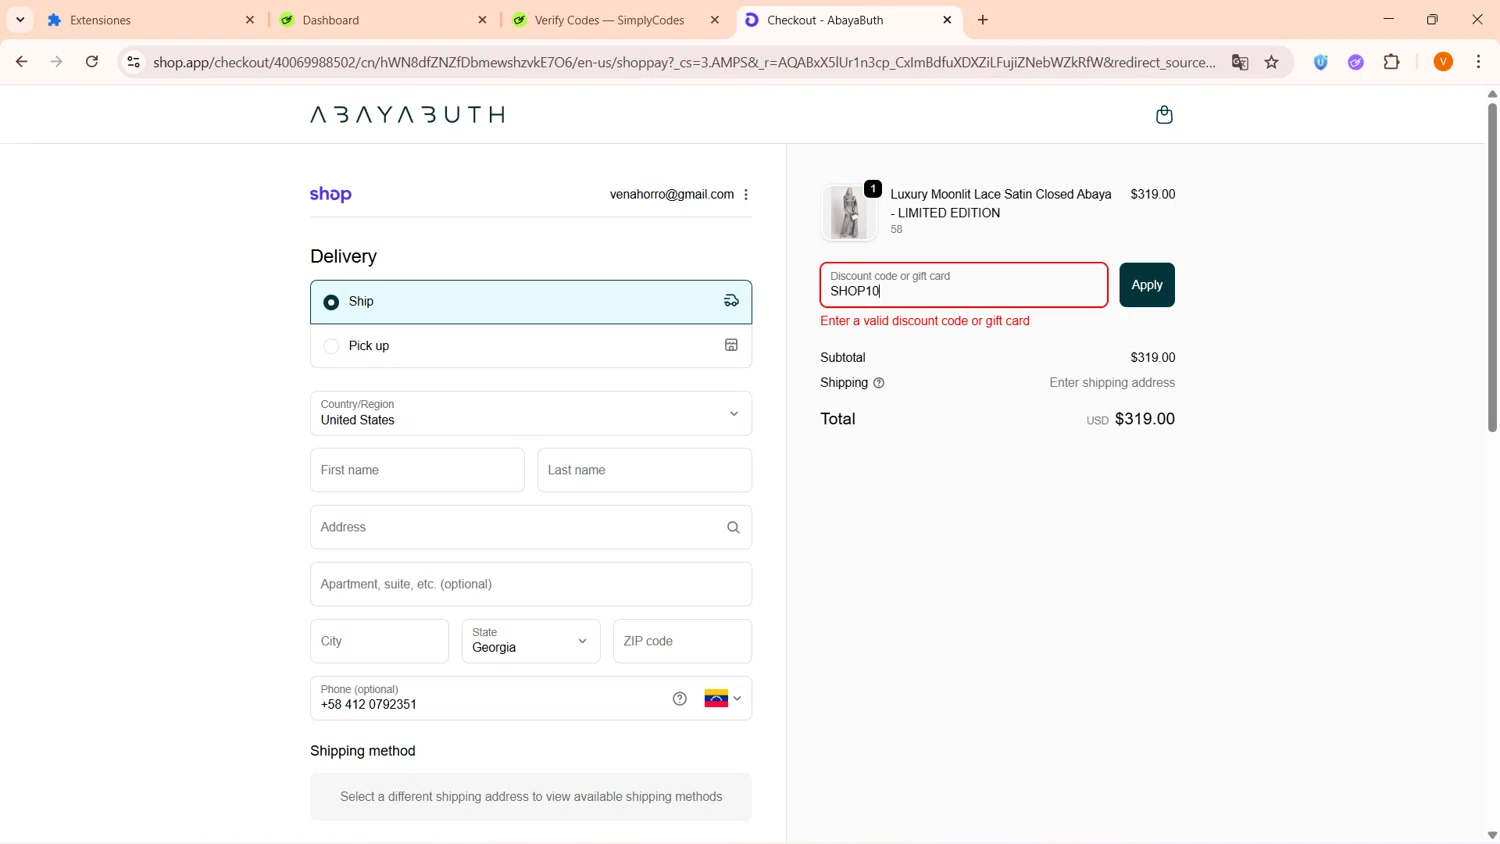Go back to previous page
The image size is (1500, 844).
click(x=21, y=62)
